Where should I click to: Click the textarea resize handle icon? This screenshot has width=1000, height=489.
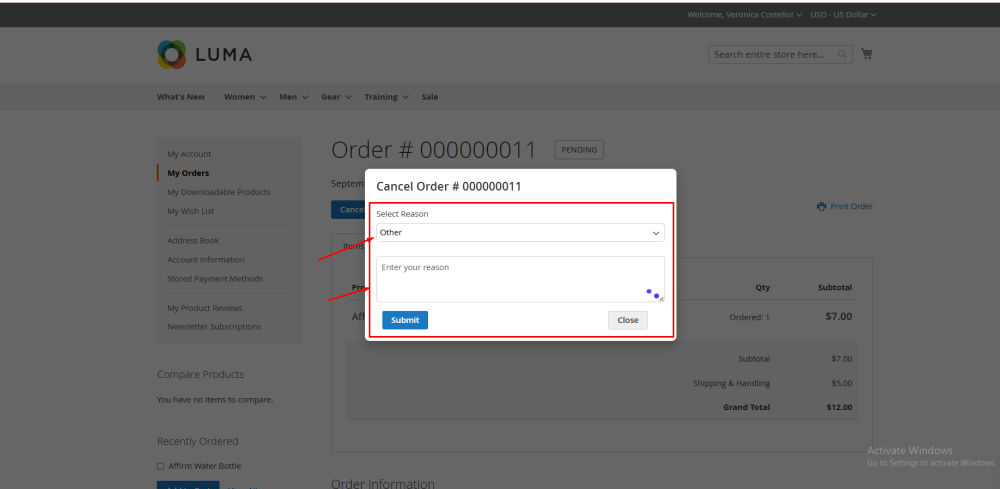pyautogui.click(x=661, y=298)
